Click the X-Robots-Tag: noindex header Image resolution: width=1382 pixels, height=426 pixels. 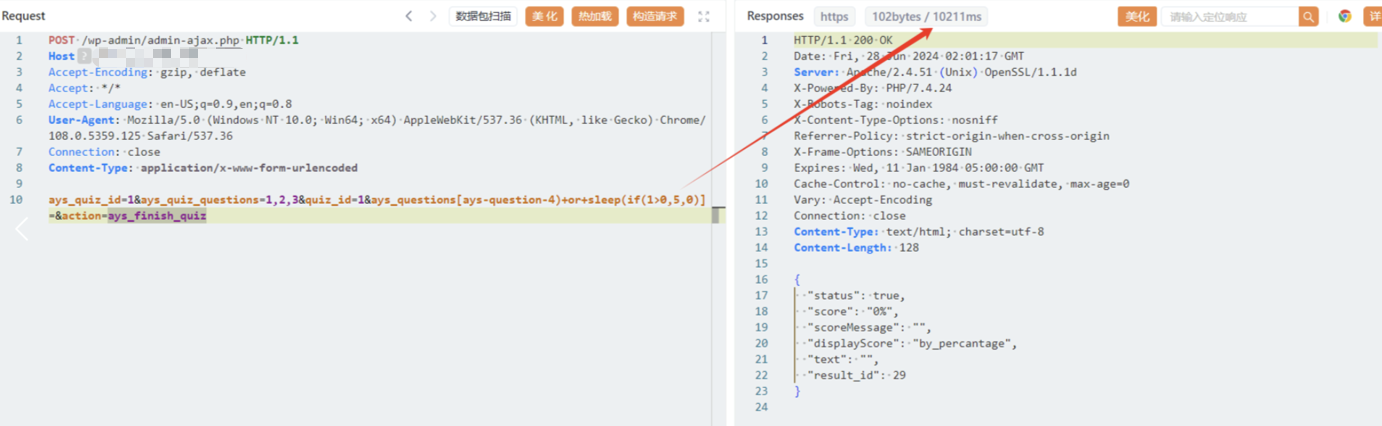pos(863,104)
